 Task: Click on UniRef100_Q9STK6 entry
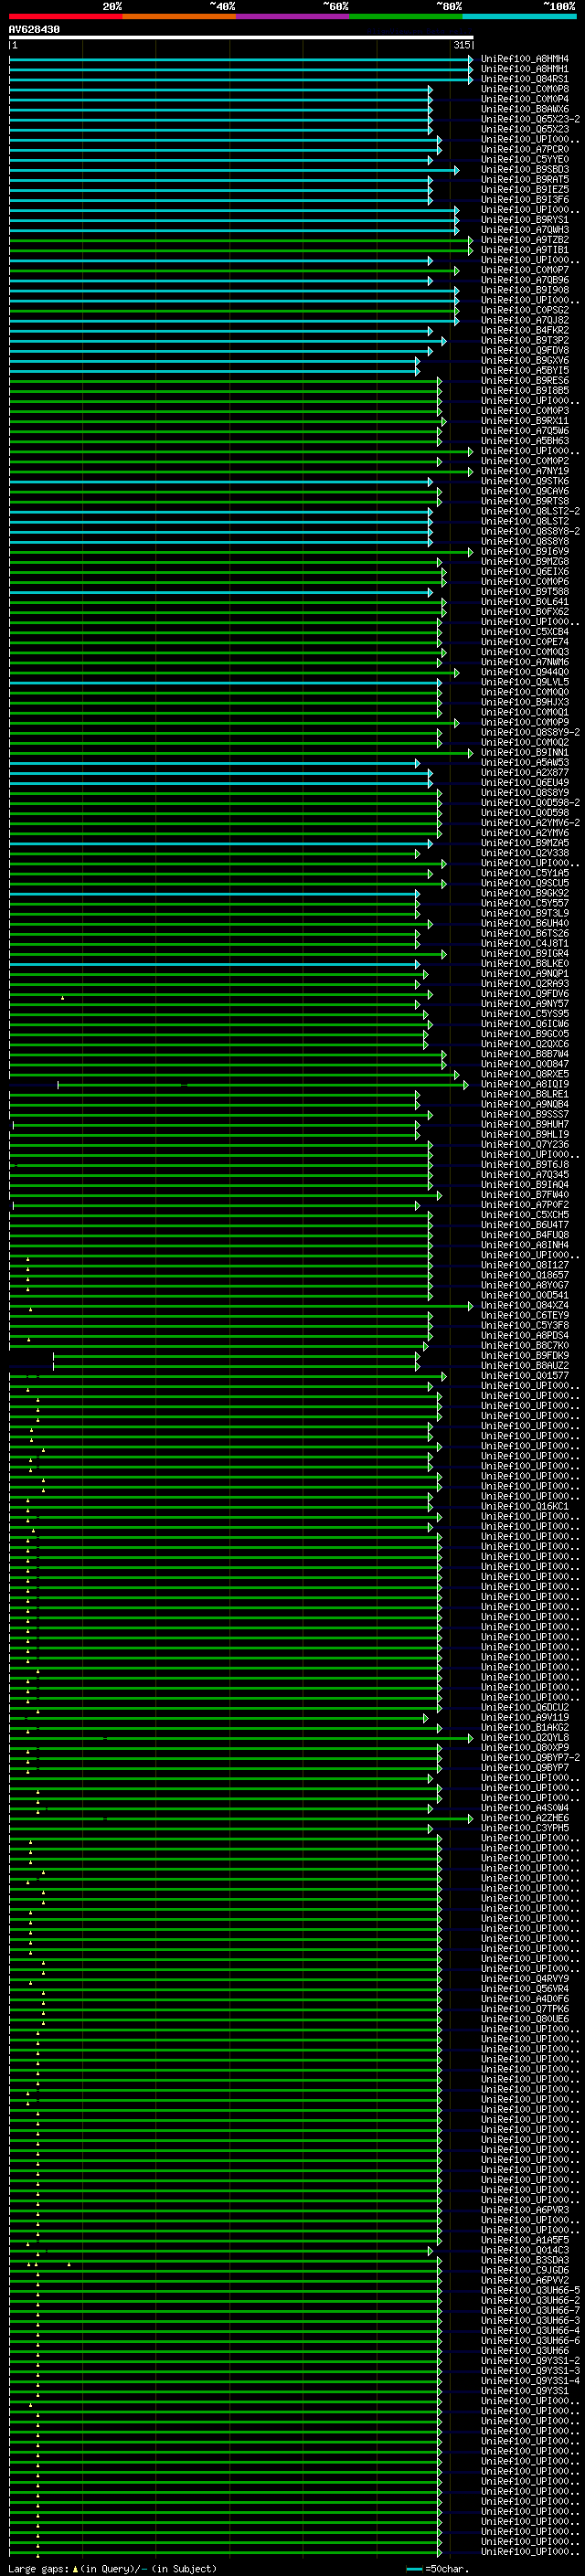[525, 481]
